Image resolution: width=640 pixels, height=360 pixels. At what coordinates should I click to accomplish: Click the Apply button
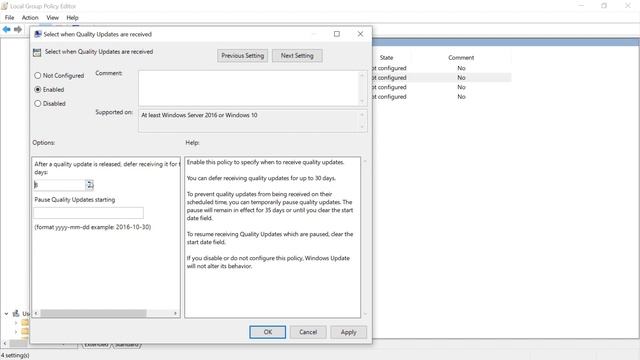click(x=349, y=332)
